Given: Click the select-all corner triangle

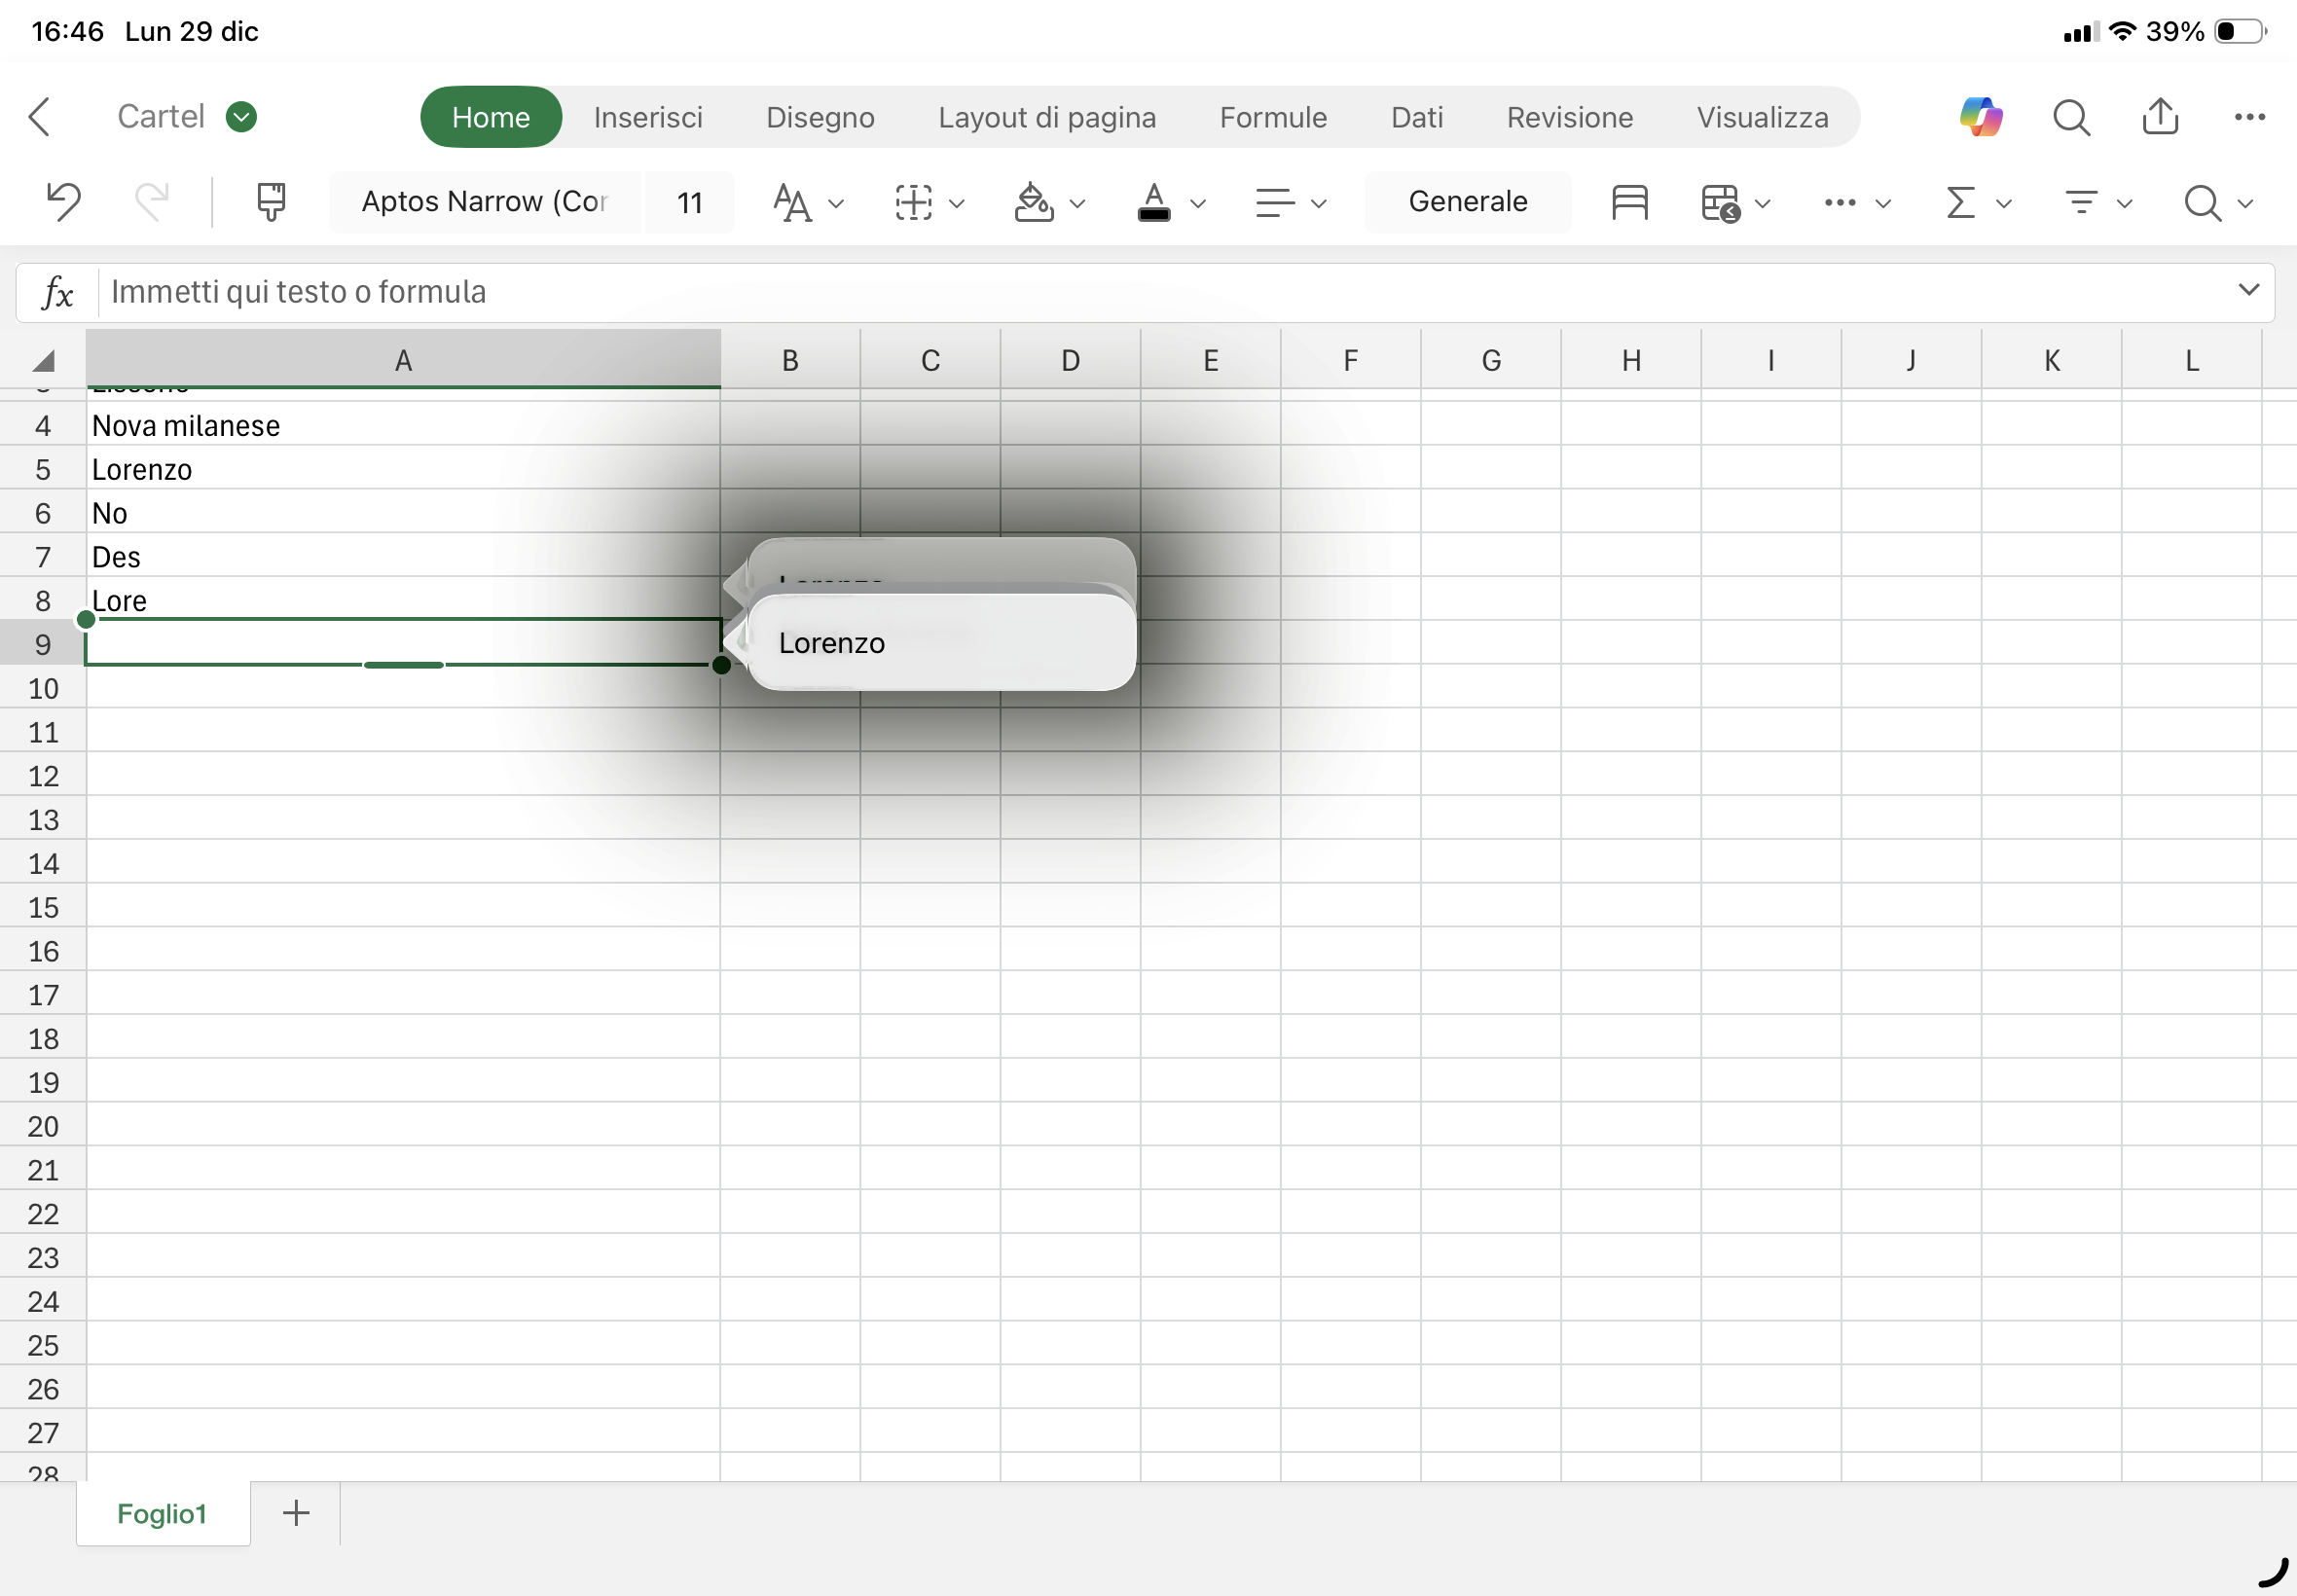Looking at the screenshot, I should (43, 360).
